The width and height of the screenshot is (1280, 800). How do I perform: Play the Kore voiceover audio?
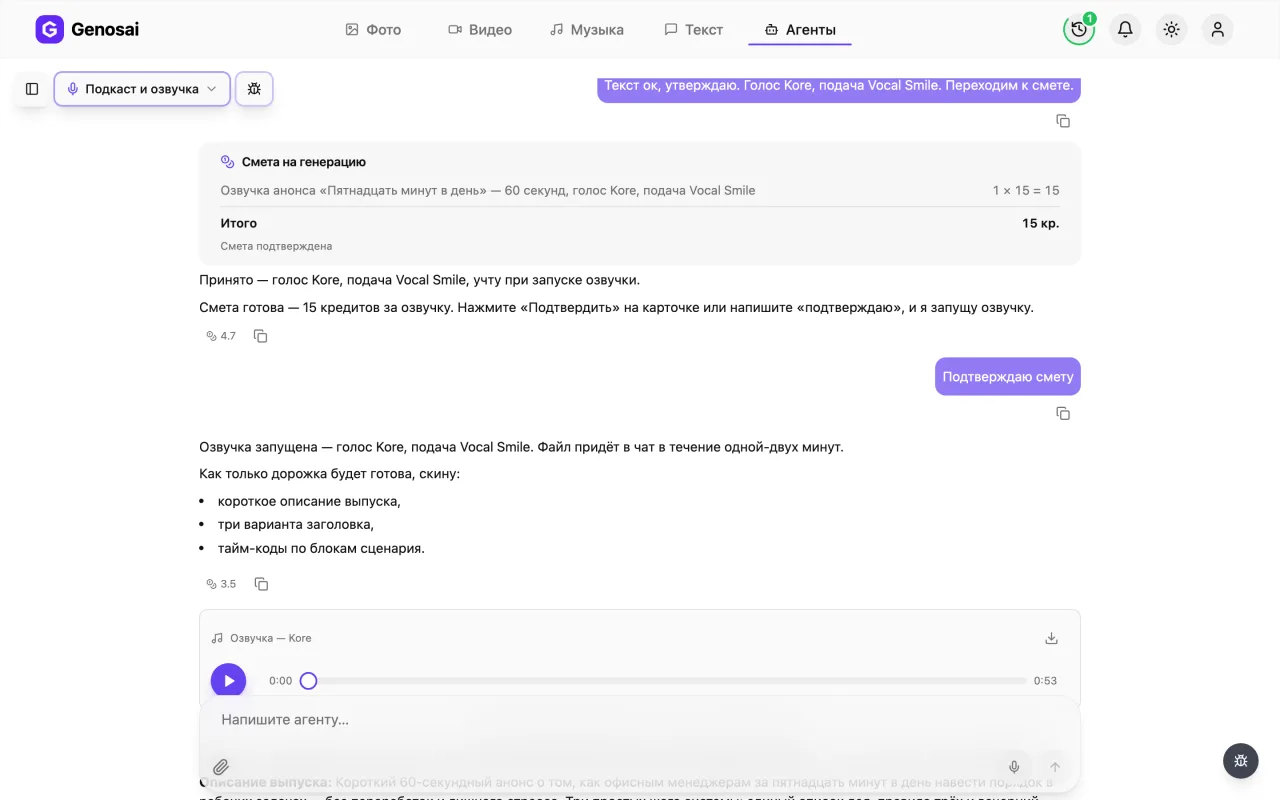228,681
